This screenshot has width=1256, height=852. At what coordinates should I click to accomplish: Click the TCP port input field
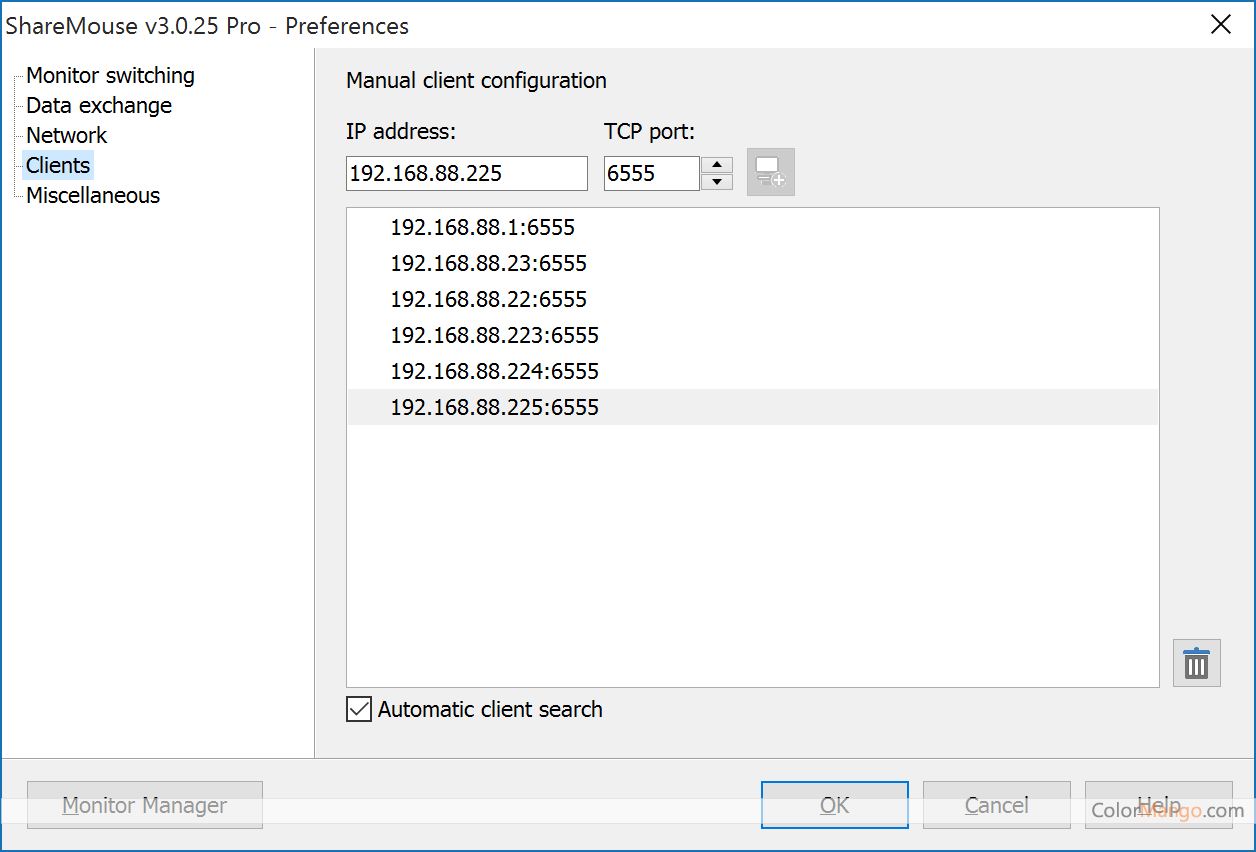coord(651,173)
